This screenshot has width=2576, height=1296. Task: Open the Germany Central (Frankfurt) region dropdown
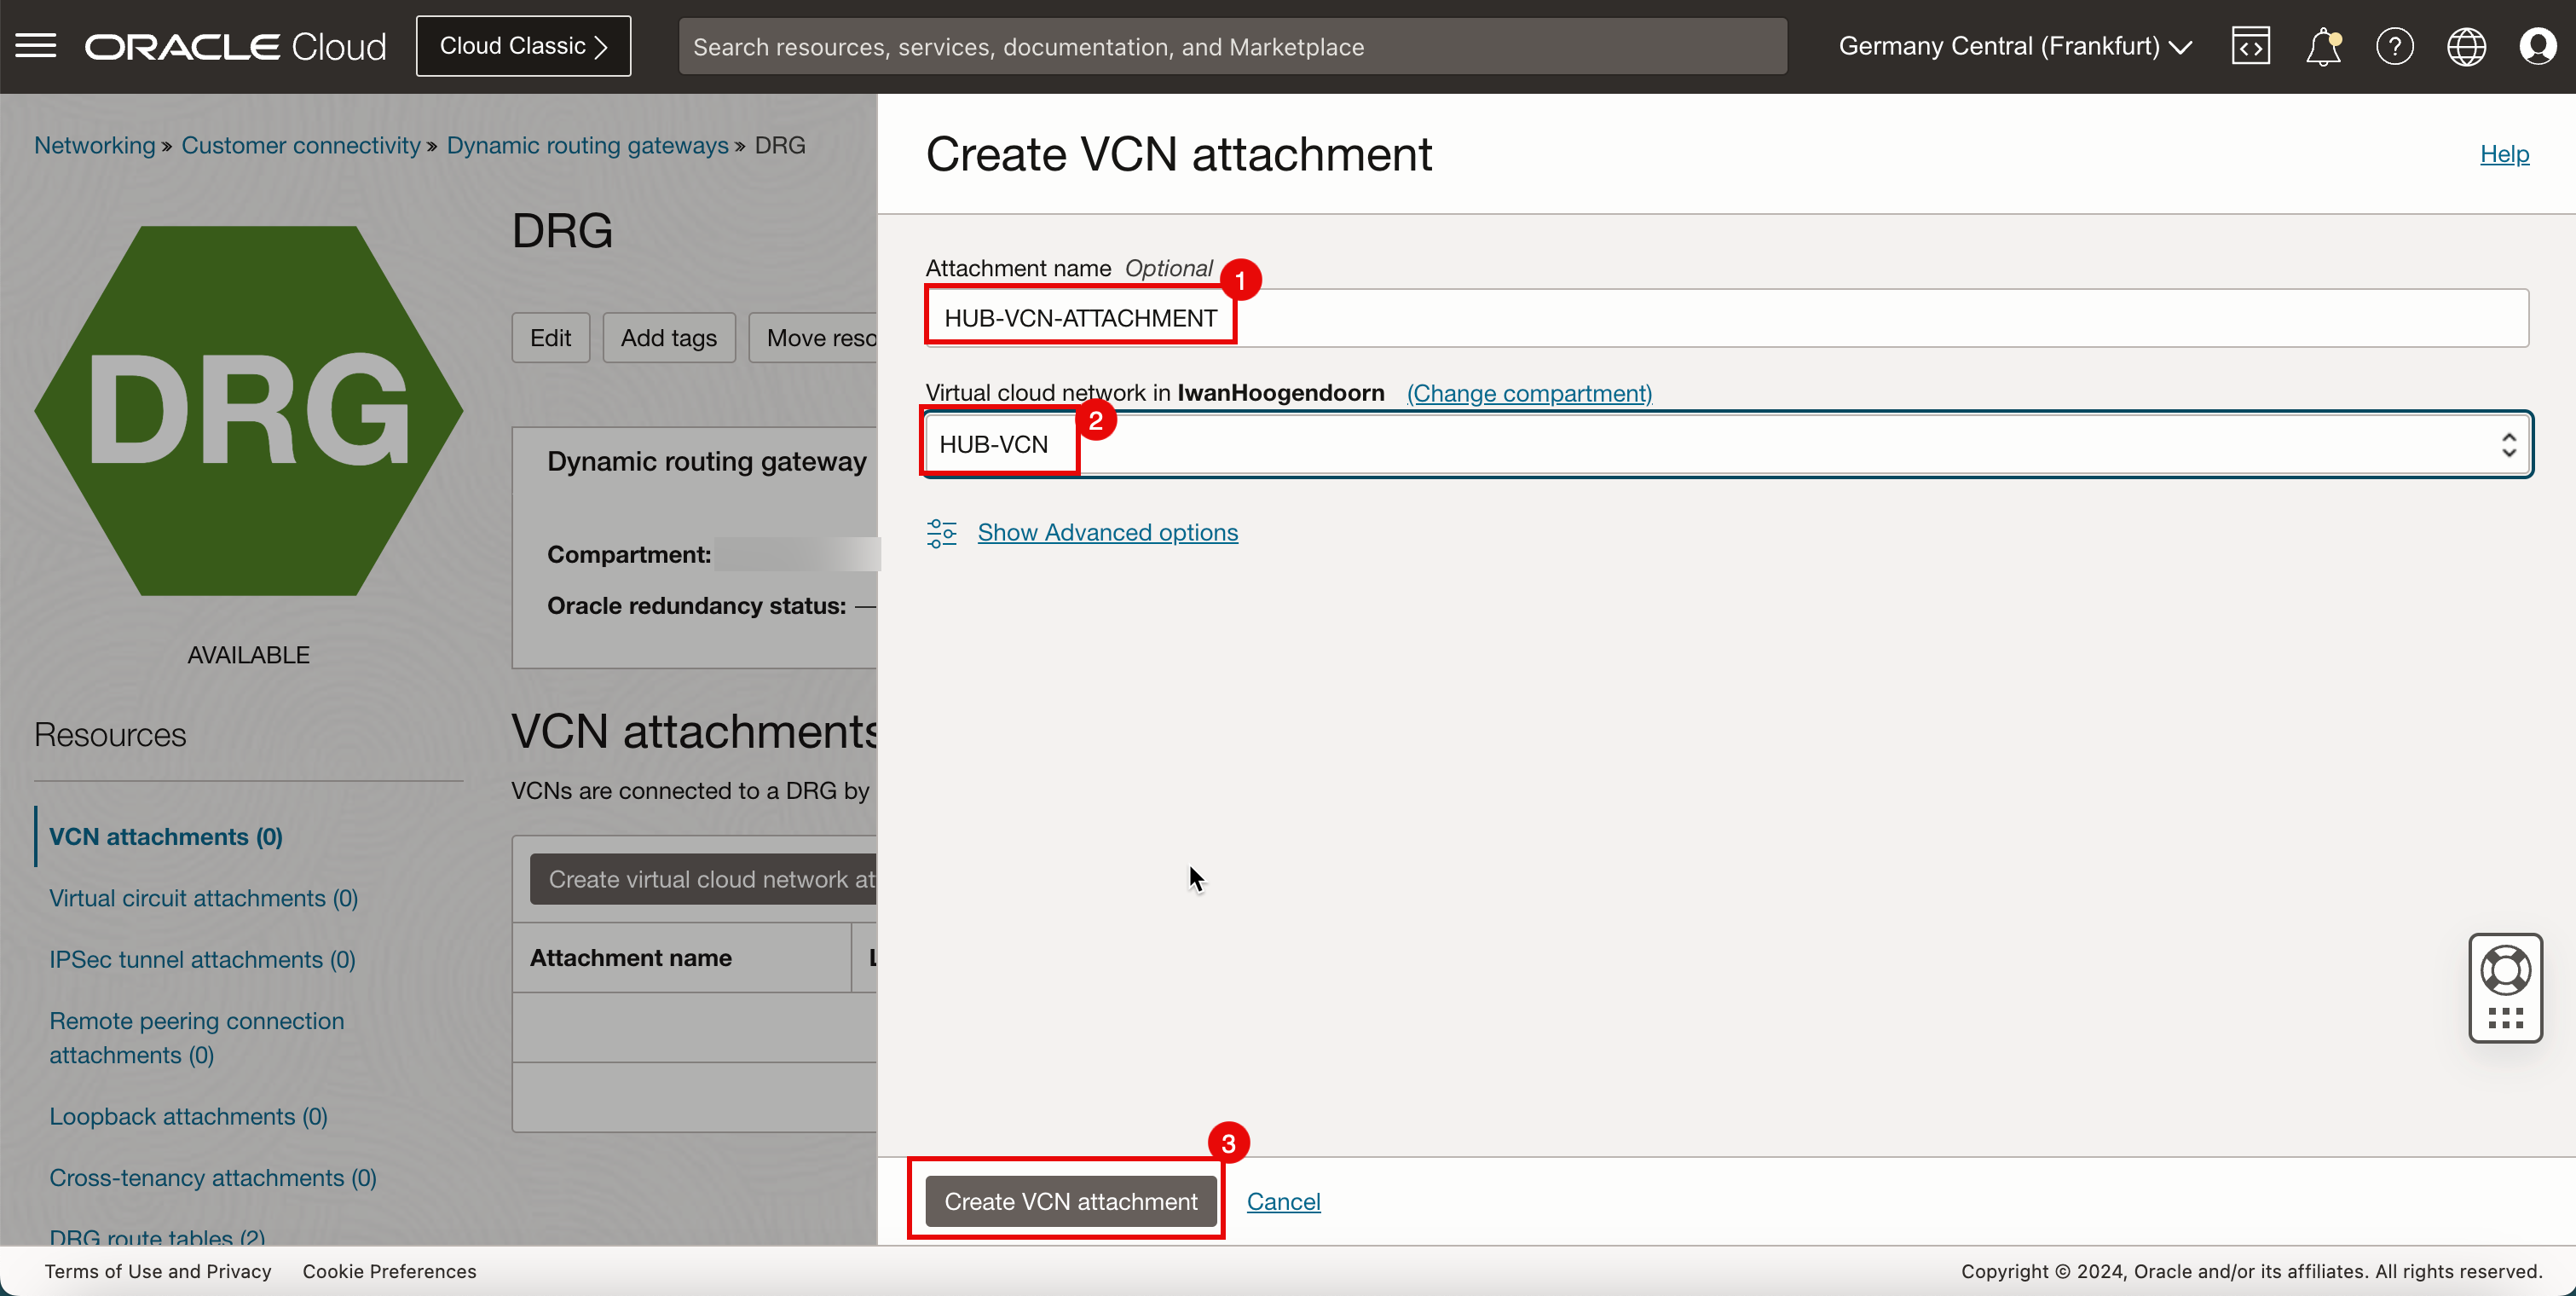click(2014, 46)
